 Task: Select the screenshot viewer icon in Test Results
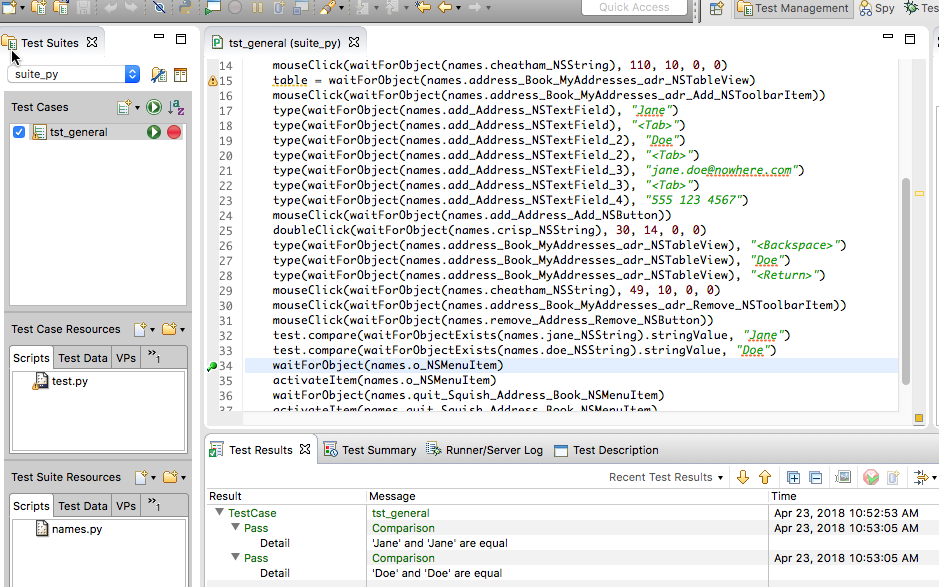click(x=843, y=477)
